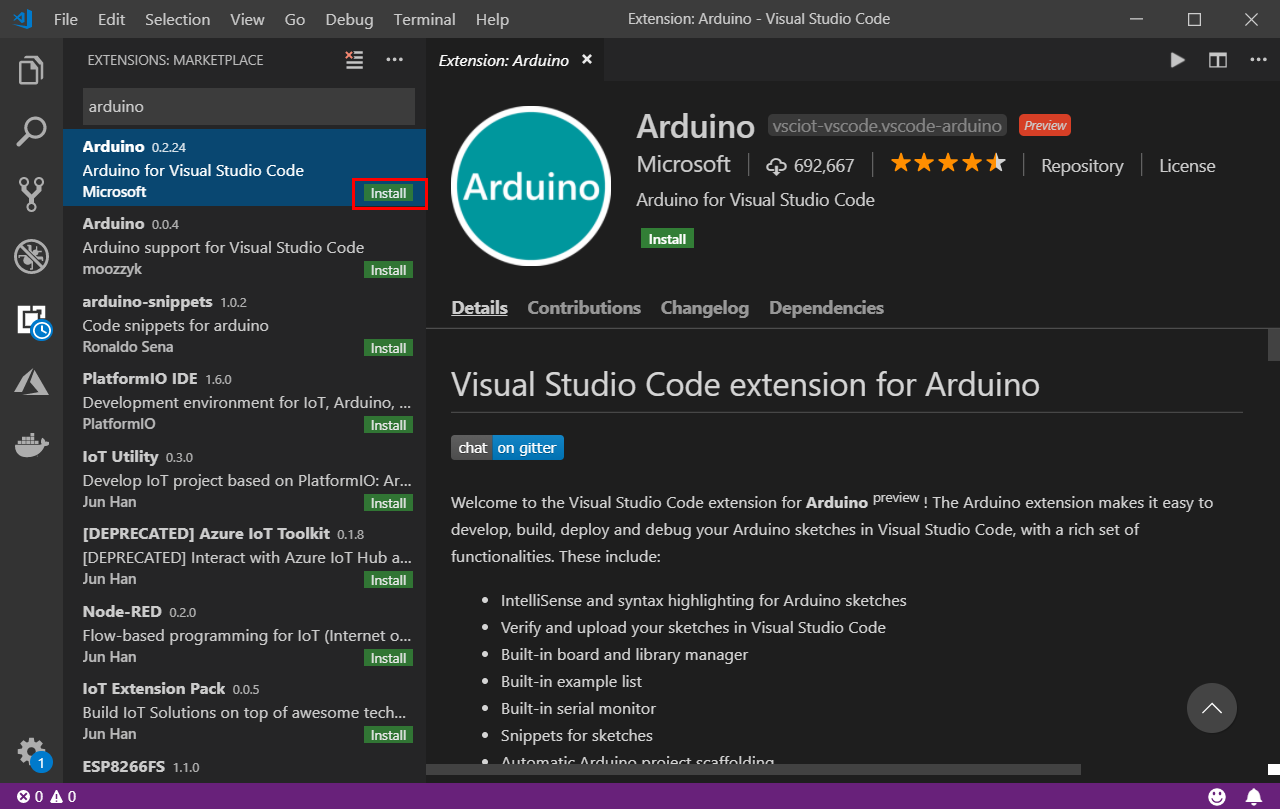Click Install in the extension details header
The image size is (1280, 809).
click(x=667, y=239)
